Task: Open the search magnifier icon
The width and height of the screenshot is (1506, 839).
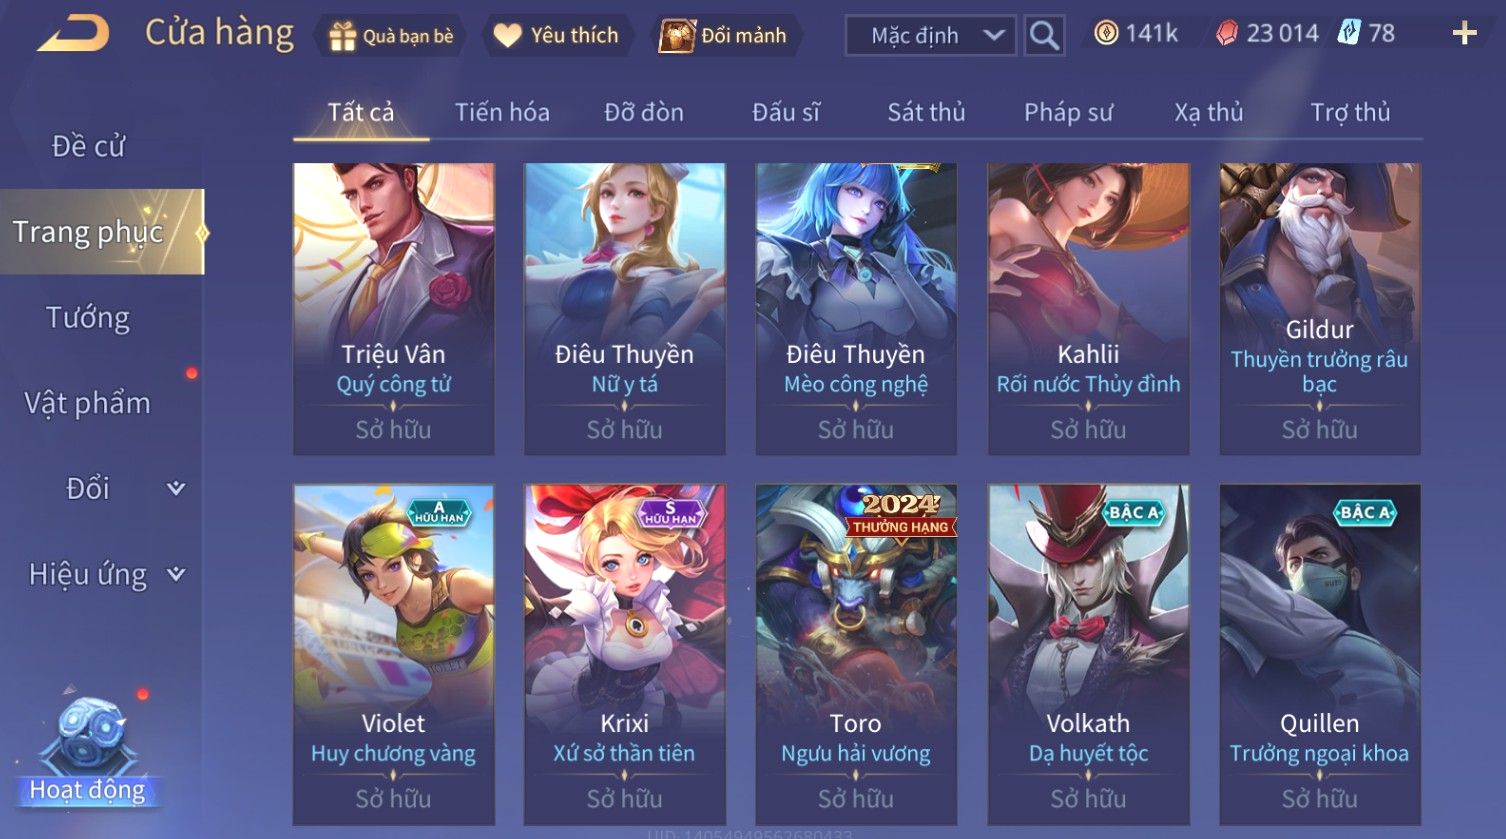Action: pyautogui.click(x=1044, y=36)
